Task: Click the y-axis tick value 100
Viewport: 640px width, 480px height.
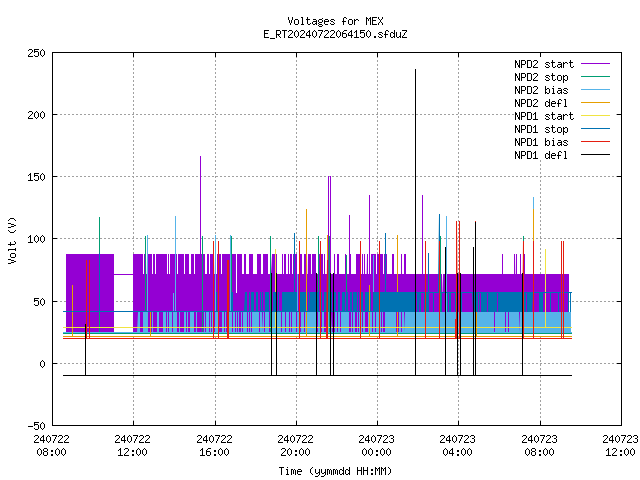Action: tap(36, 239)
